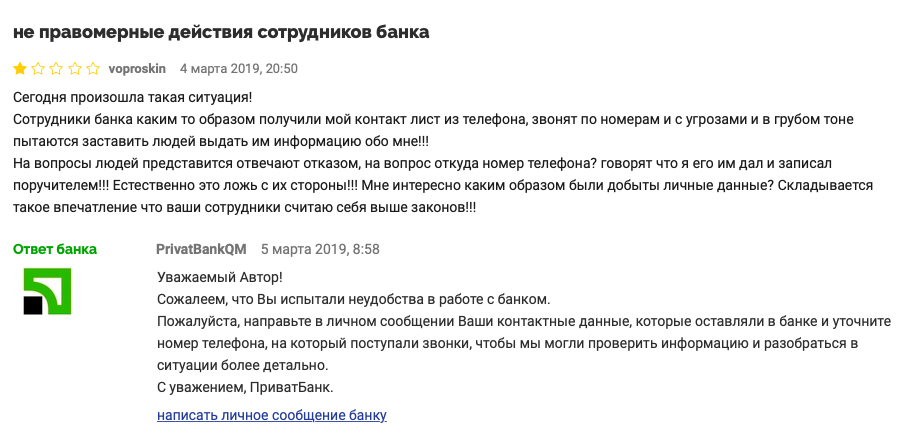Select the third rating star
This screenshot has width=902, height=435.
click(57, 69)
